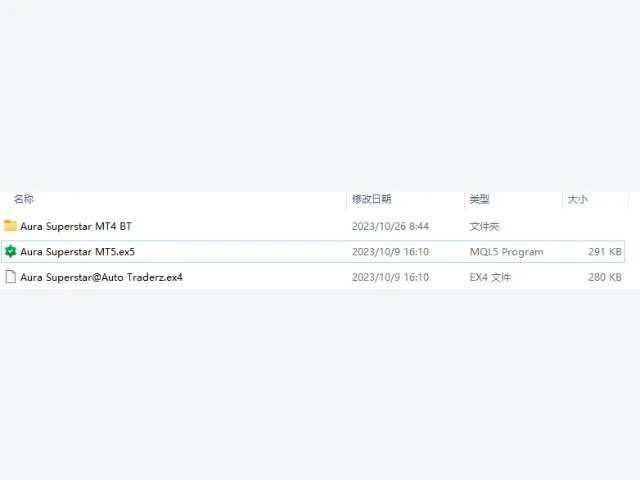
Task: Click the MQL5 Program type label
Action: [x=507, y=252]
